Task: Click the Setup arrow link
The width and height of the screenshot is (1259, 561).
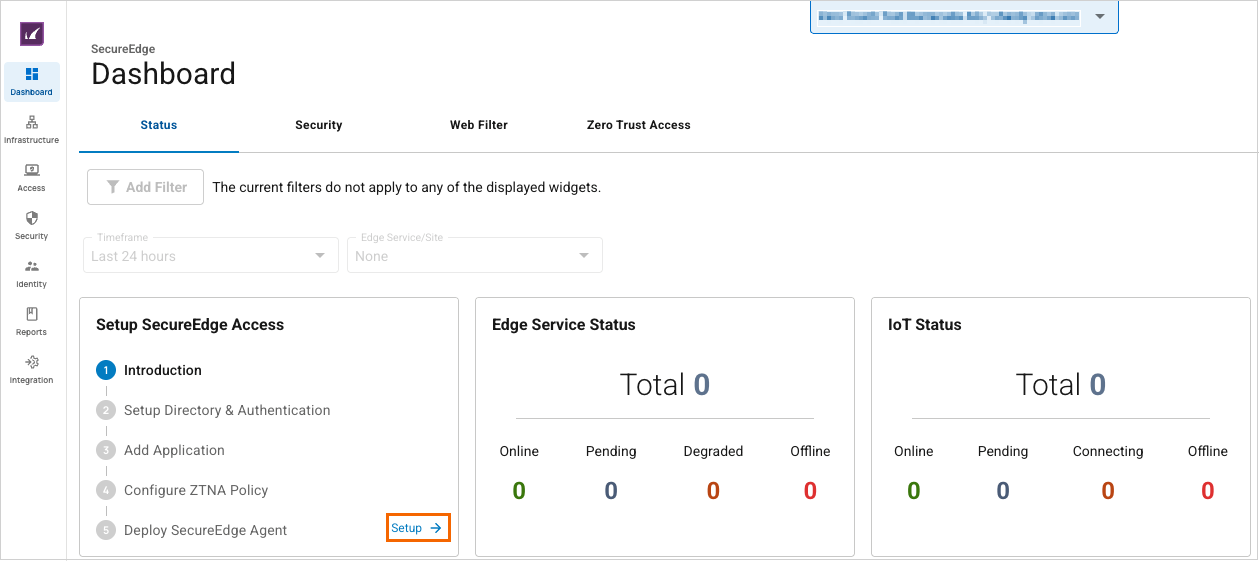Action: 417,528
